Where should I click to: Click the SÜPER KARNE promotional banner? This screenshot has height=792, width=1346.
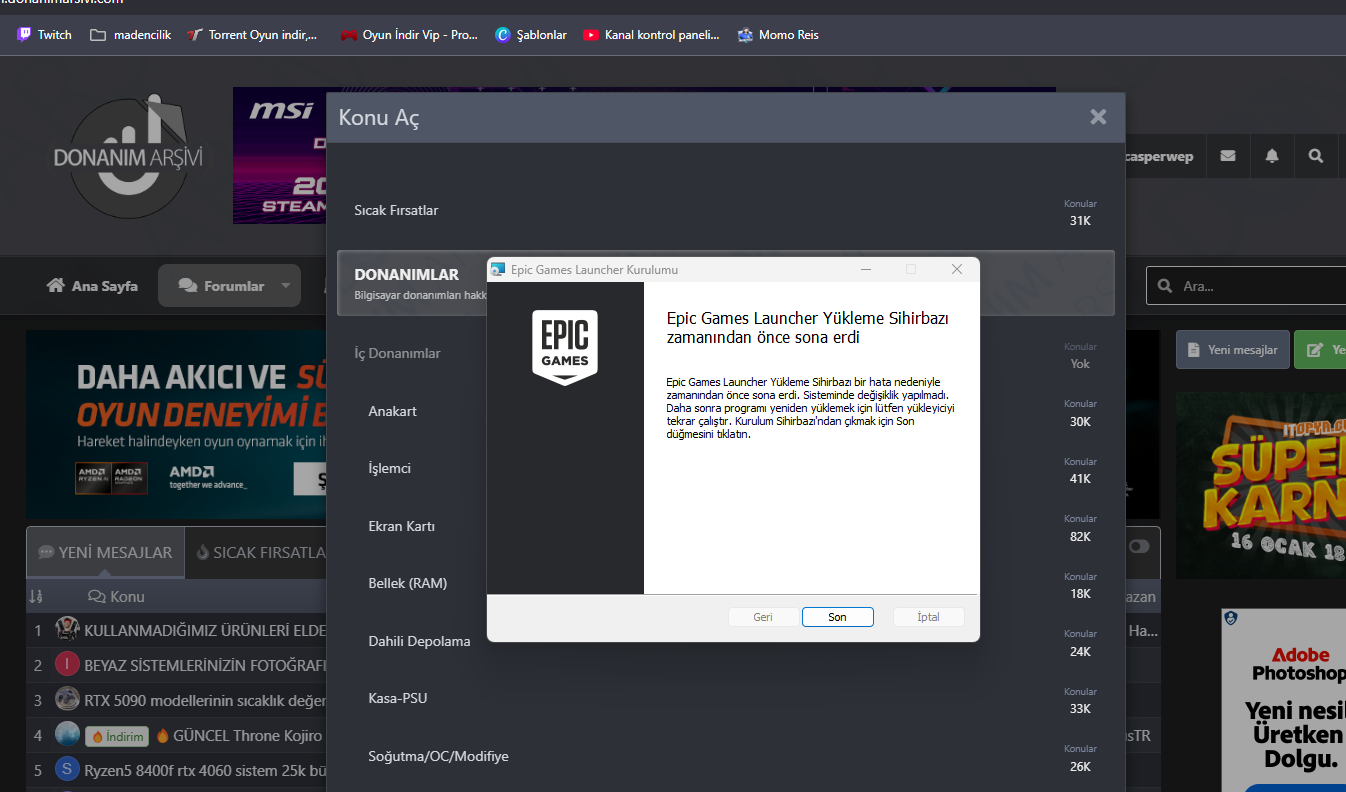point(1261,485)
